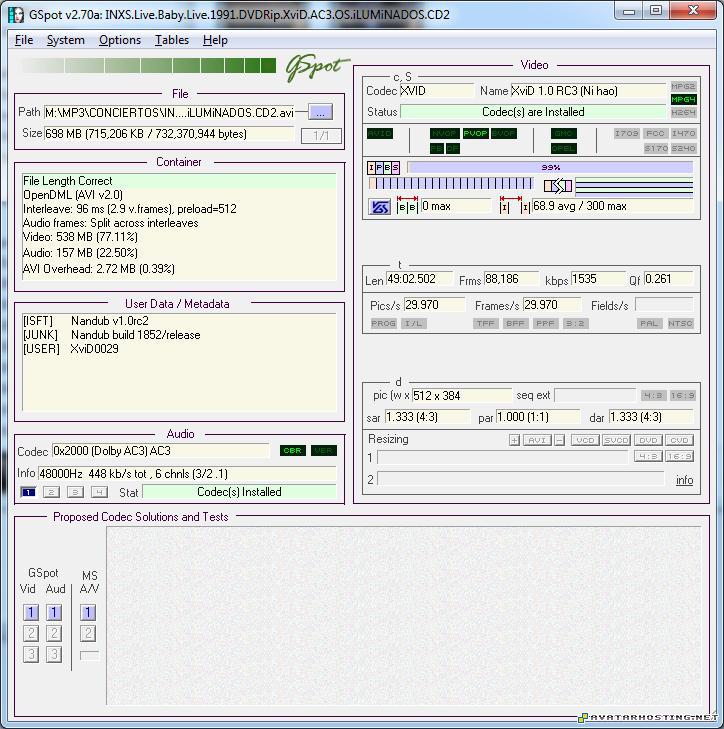The image size is (724, 729).
Task: Open the Options menu
Action: coord(120,40)
